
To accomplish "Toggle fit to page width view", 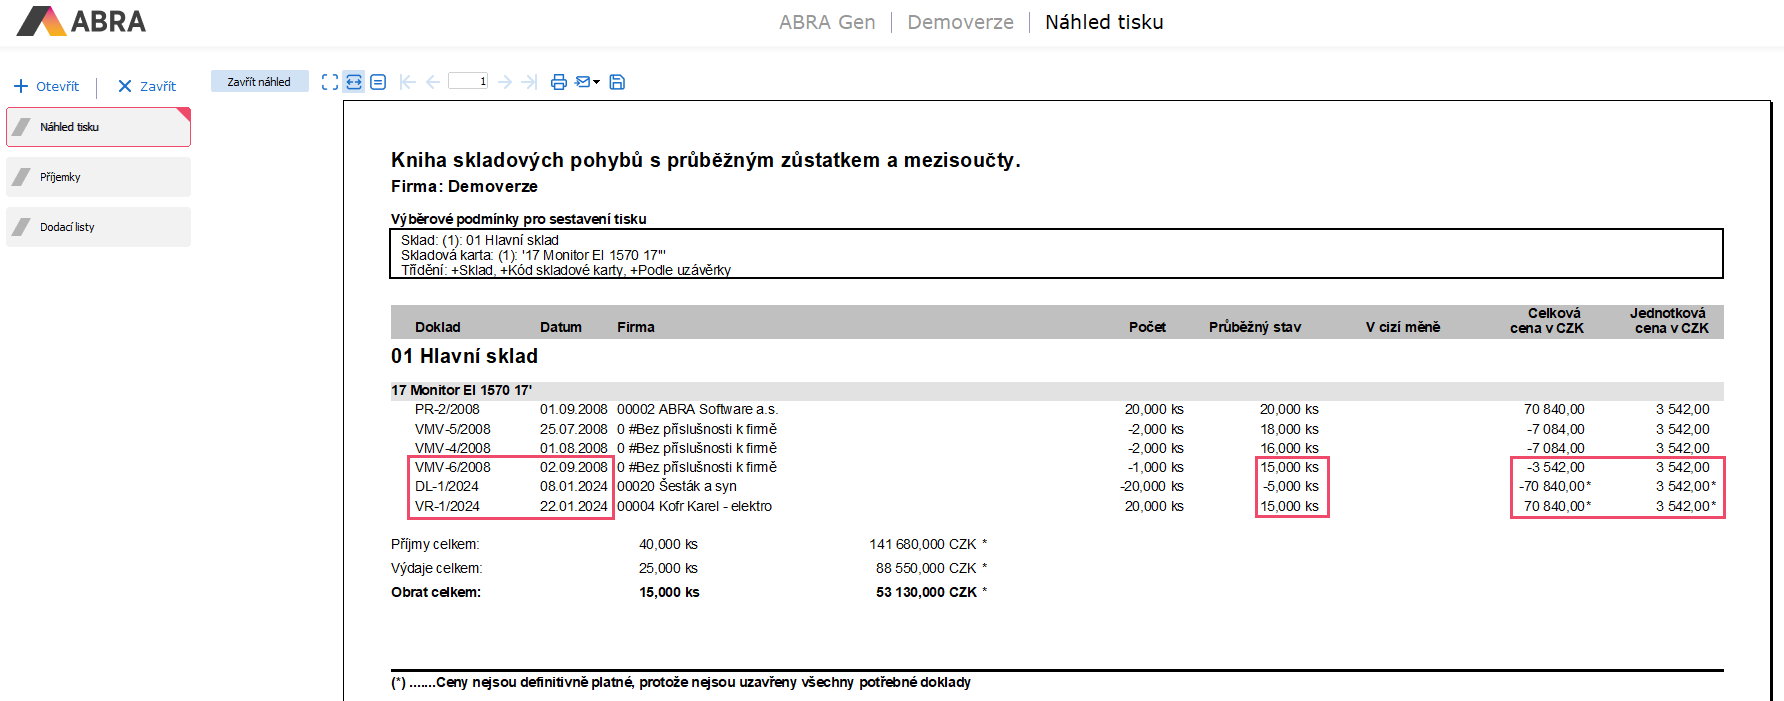I will tap(354, 82).
